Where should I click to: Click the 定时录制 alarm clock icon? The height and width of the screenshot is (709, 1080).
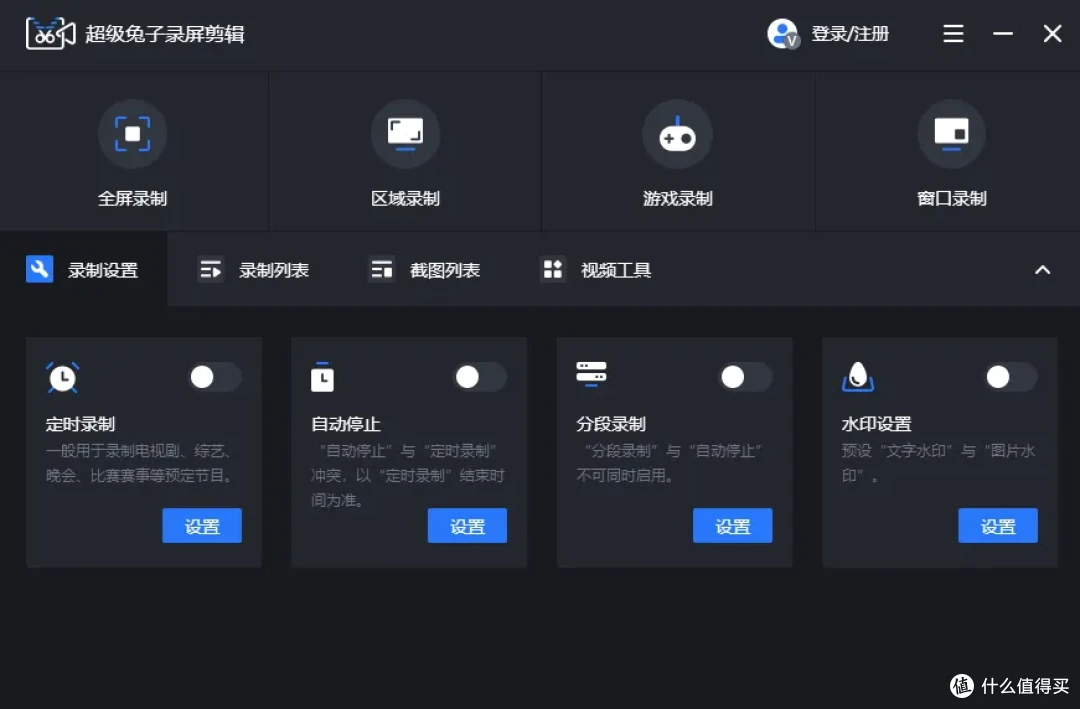[63, 377]
